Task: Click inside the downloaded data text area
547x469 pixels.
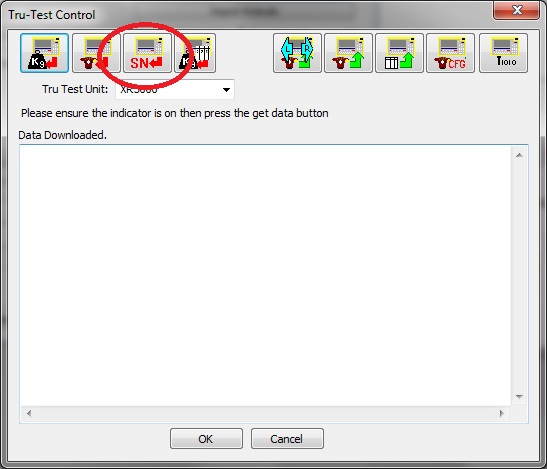Action: tap(266, 276)
